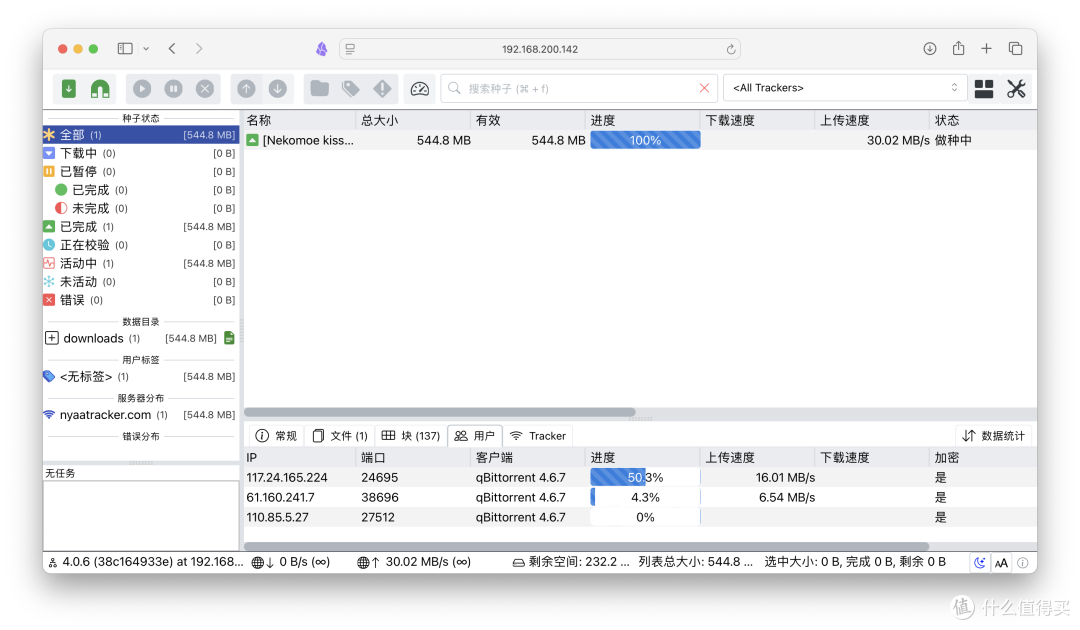Click the add magnet link icon
This screenshot has width=1080, height=630.
(100, 89)
